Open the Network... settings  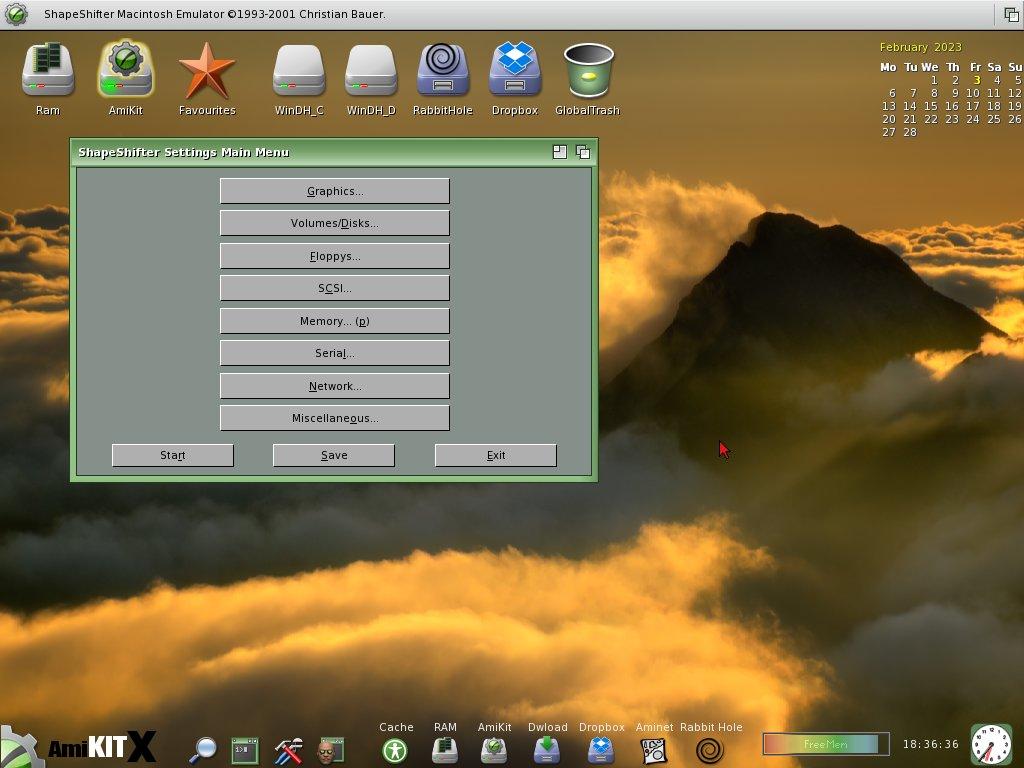click(x=335, y=386)
